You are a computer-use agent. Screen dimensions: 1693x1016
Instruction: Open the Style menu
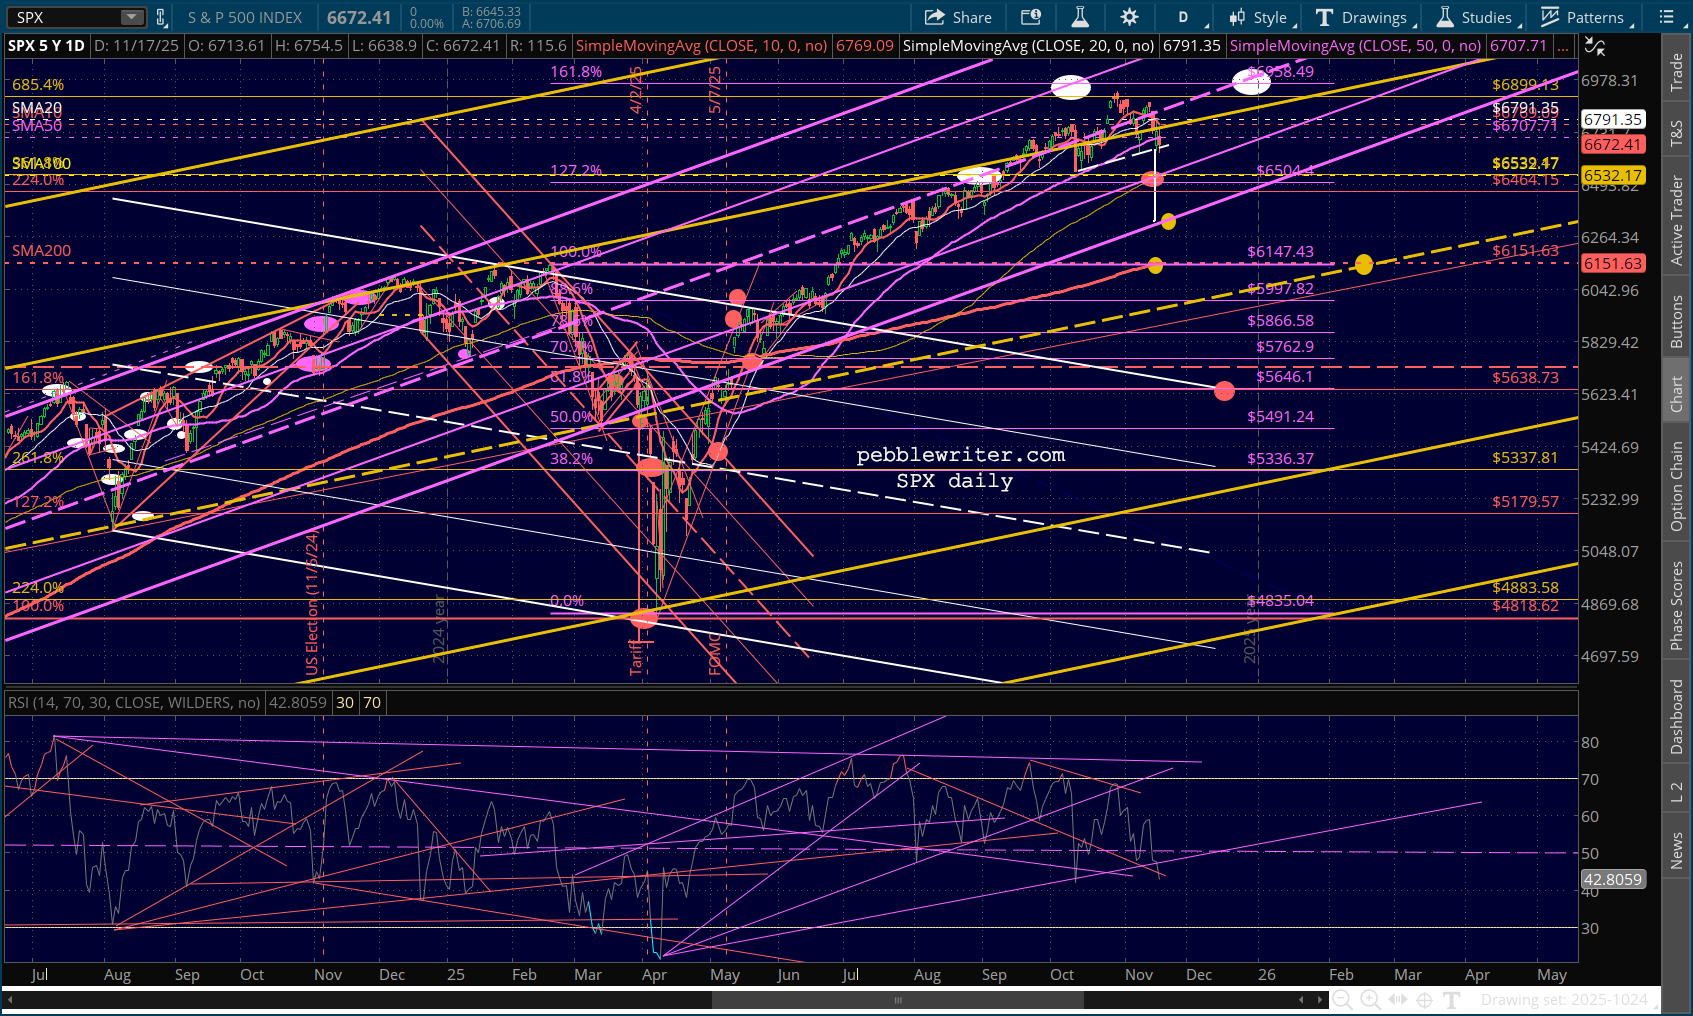click(1260, 17)
